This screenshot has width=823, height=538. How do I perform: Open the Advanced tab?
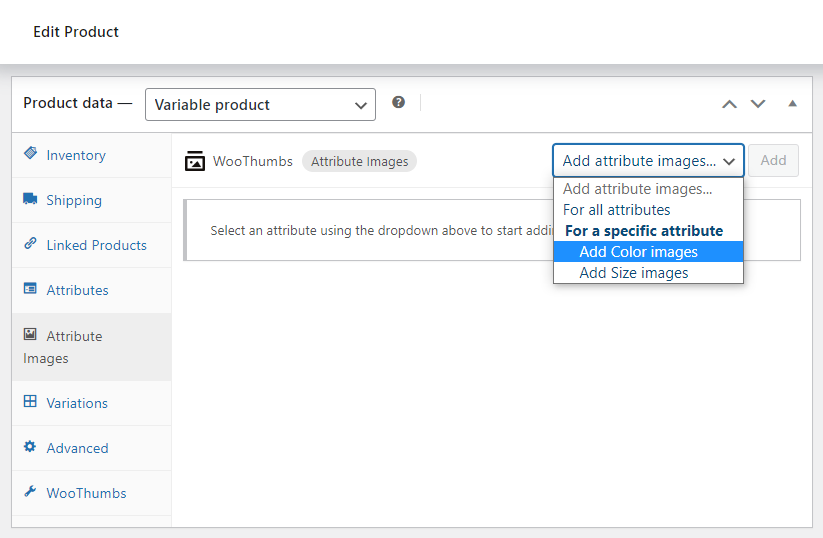(91, 448)
